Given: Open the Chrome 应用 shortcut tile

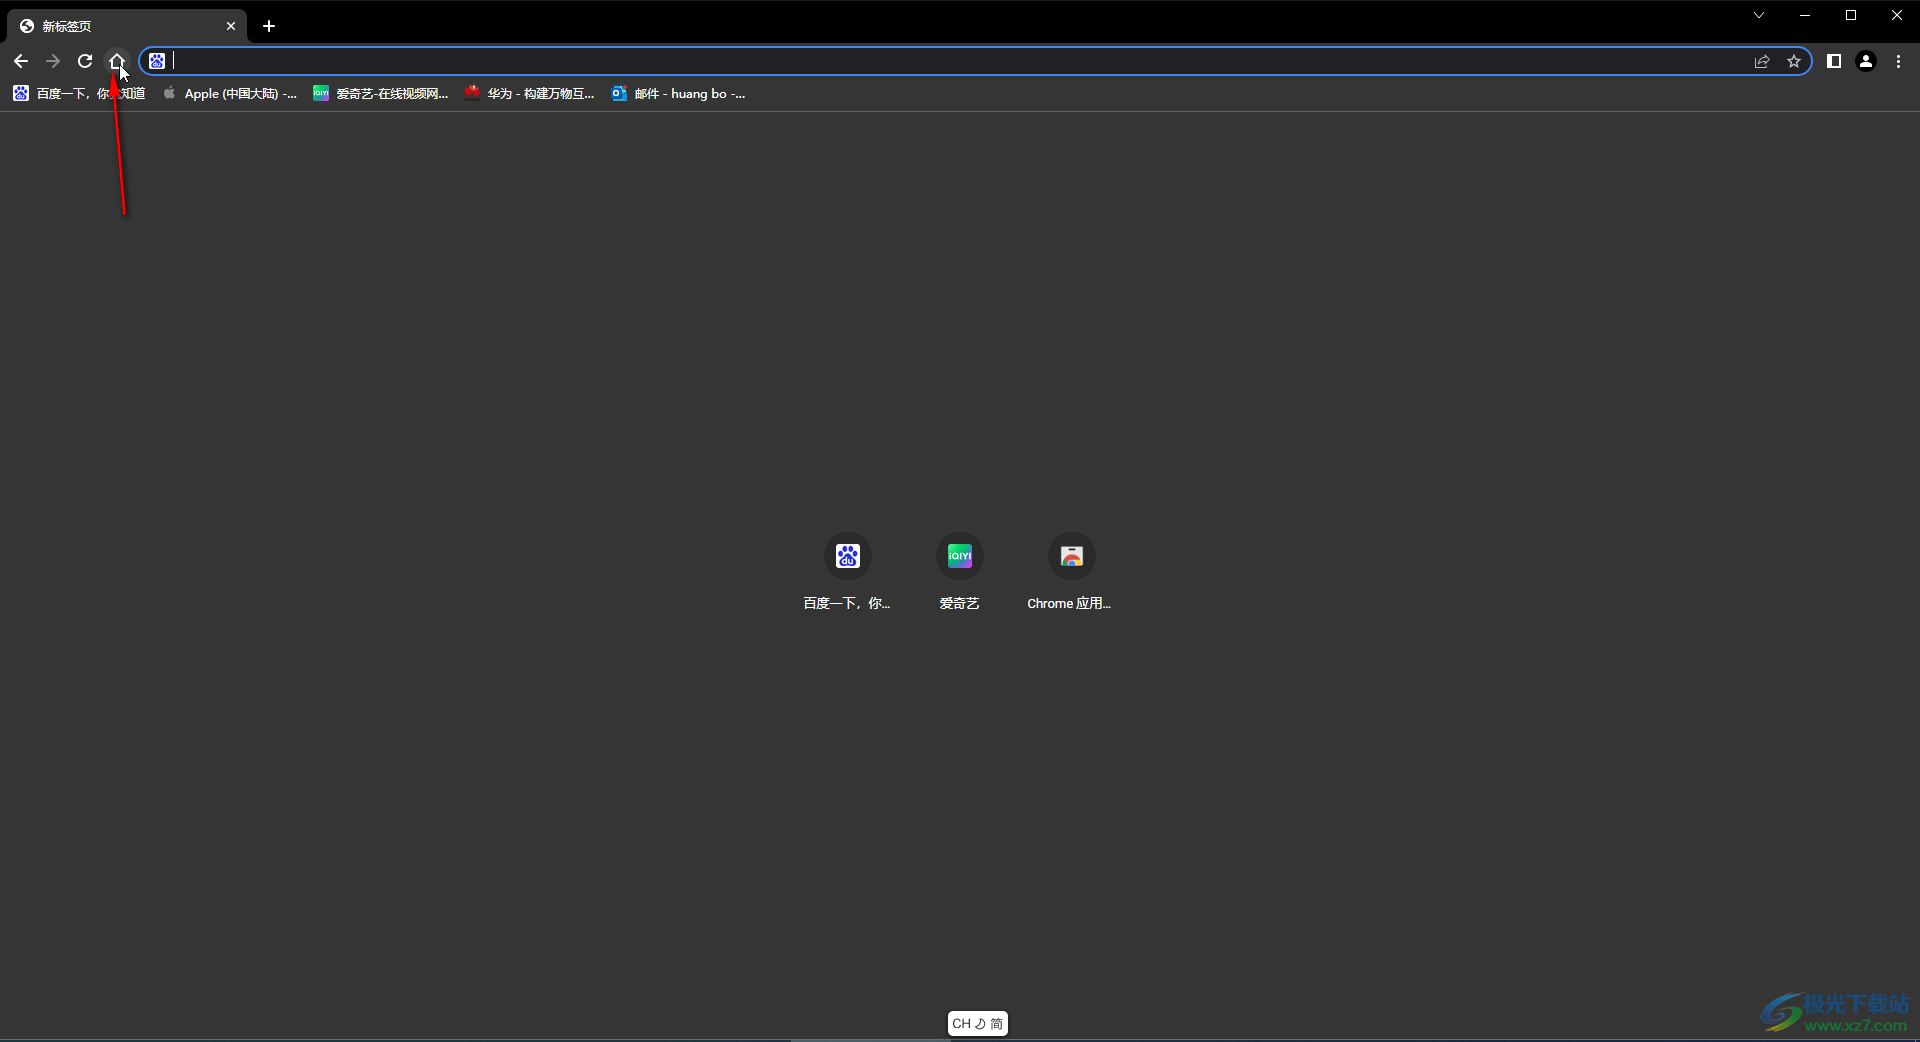Looking at the screenshot, I should pos(1071,572).
